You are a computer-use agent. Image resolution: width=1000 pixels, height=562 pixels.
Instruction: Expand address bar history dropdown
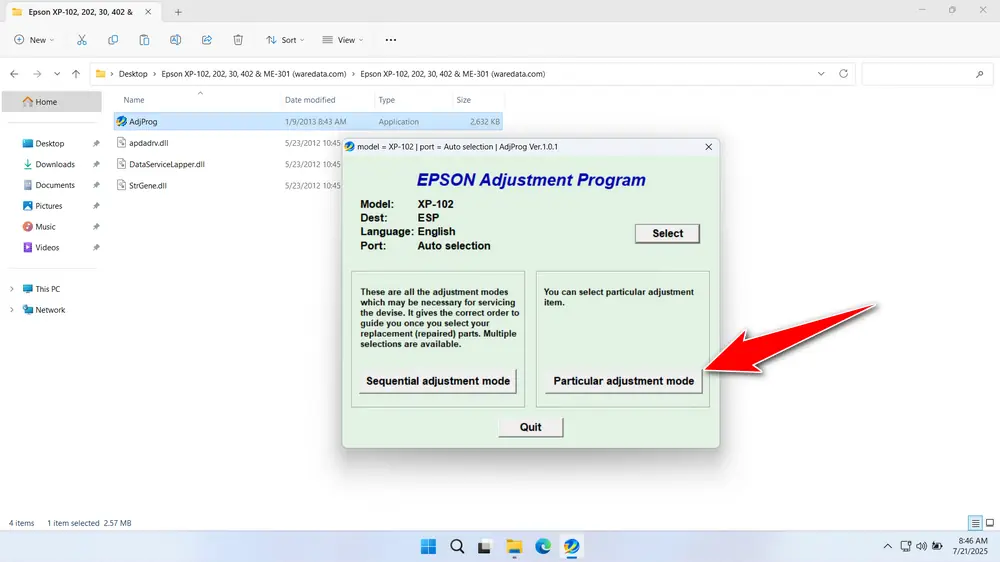(x=821, y=74)
